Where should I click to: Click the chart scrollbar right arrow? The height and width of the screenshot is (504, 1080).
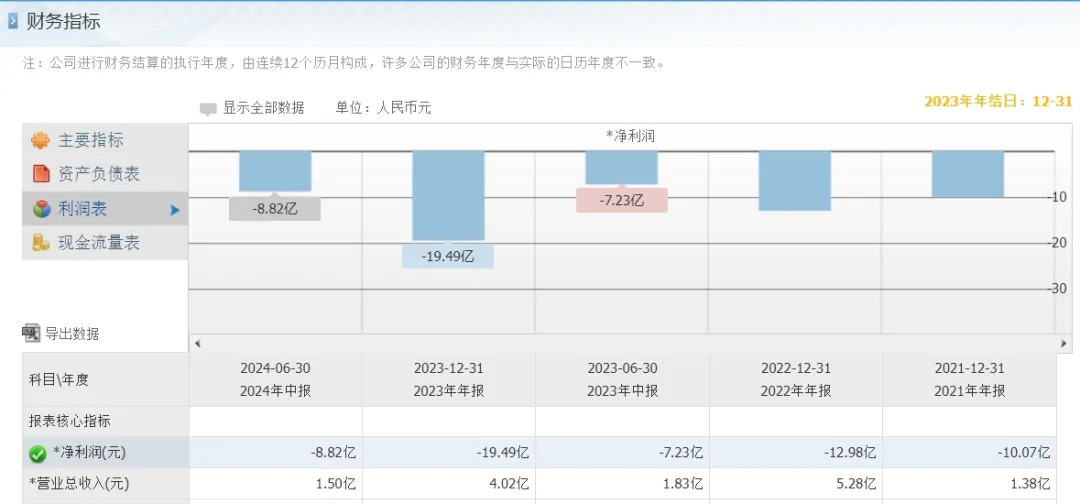point(1063,343)
